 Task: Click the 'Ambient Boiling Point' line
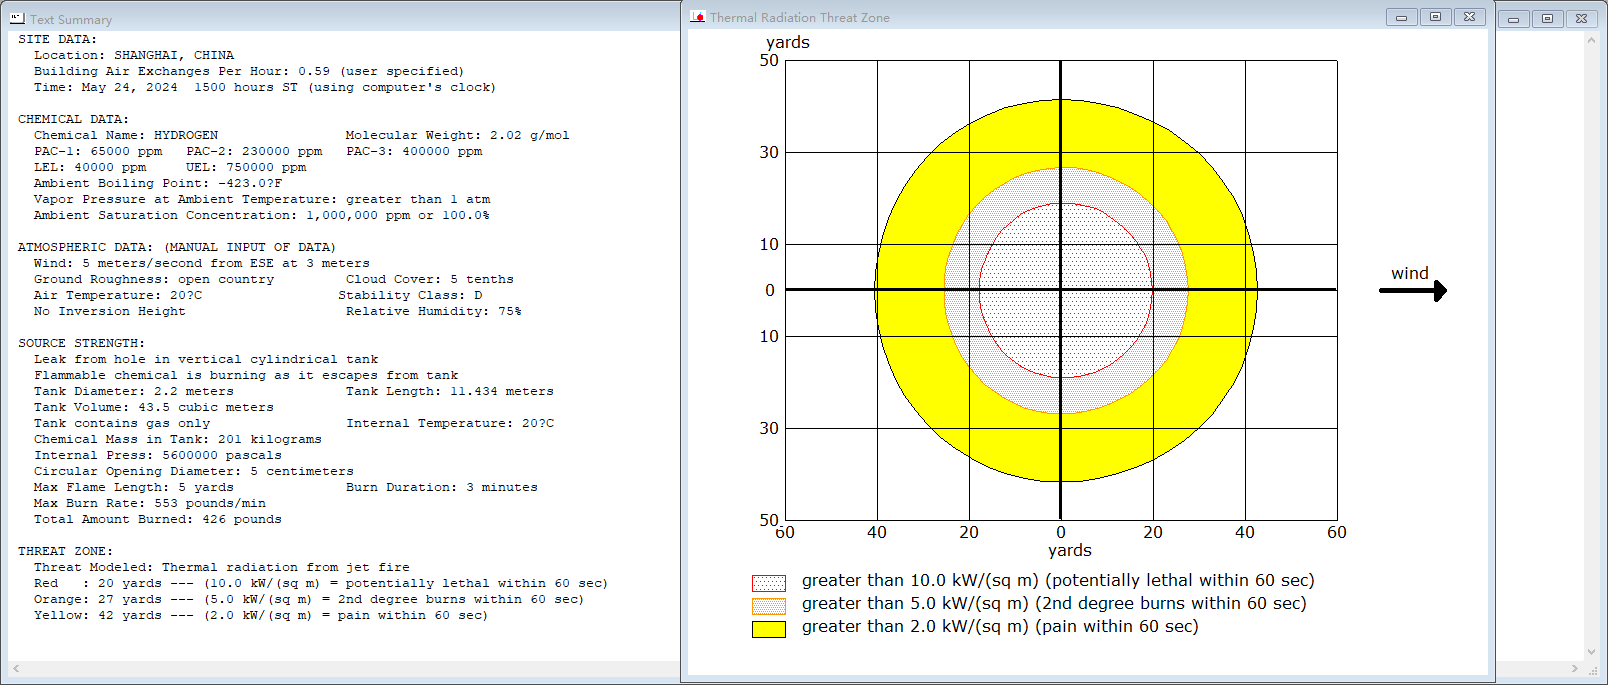pos(158,183)
